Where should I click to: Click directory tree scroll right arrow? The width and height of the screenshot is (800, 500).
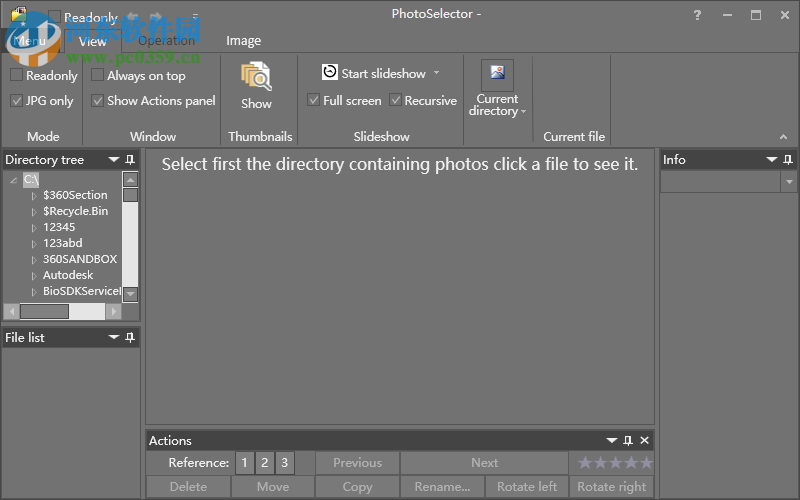pyautogui.click(x=113, y=311)
